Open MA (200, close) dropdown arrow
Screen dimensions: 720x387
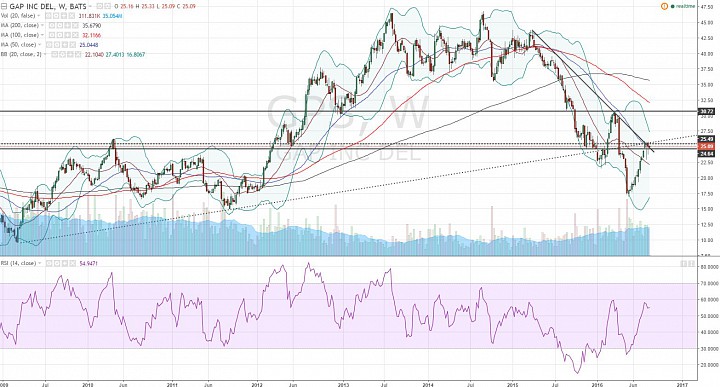(43, 25)
